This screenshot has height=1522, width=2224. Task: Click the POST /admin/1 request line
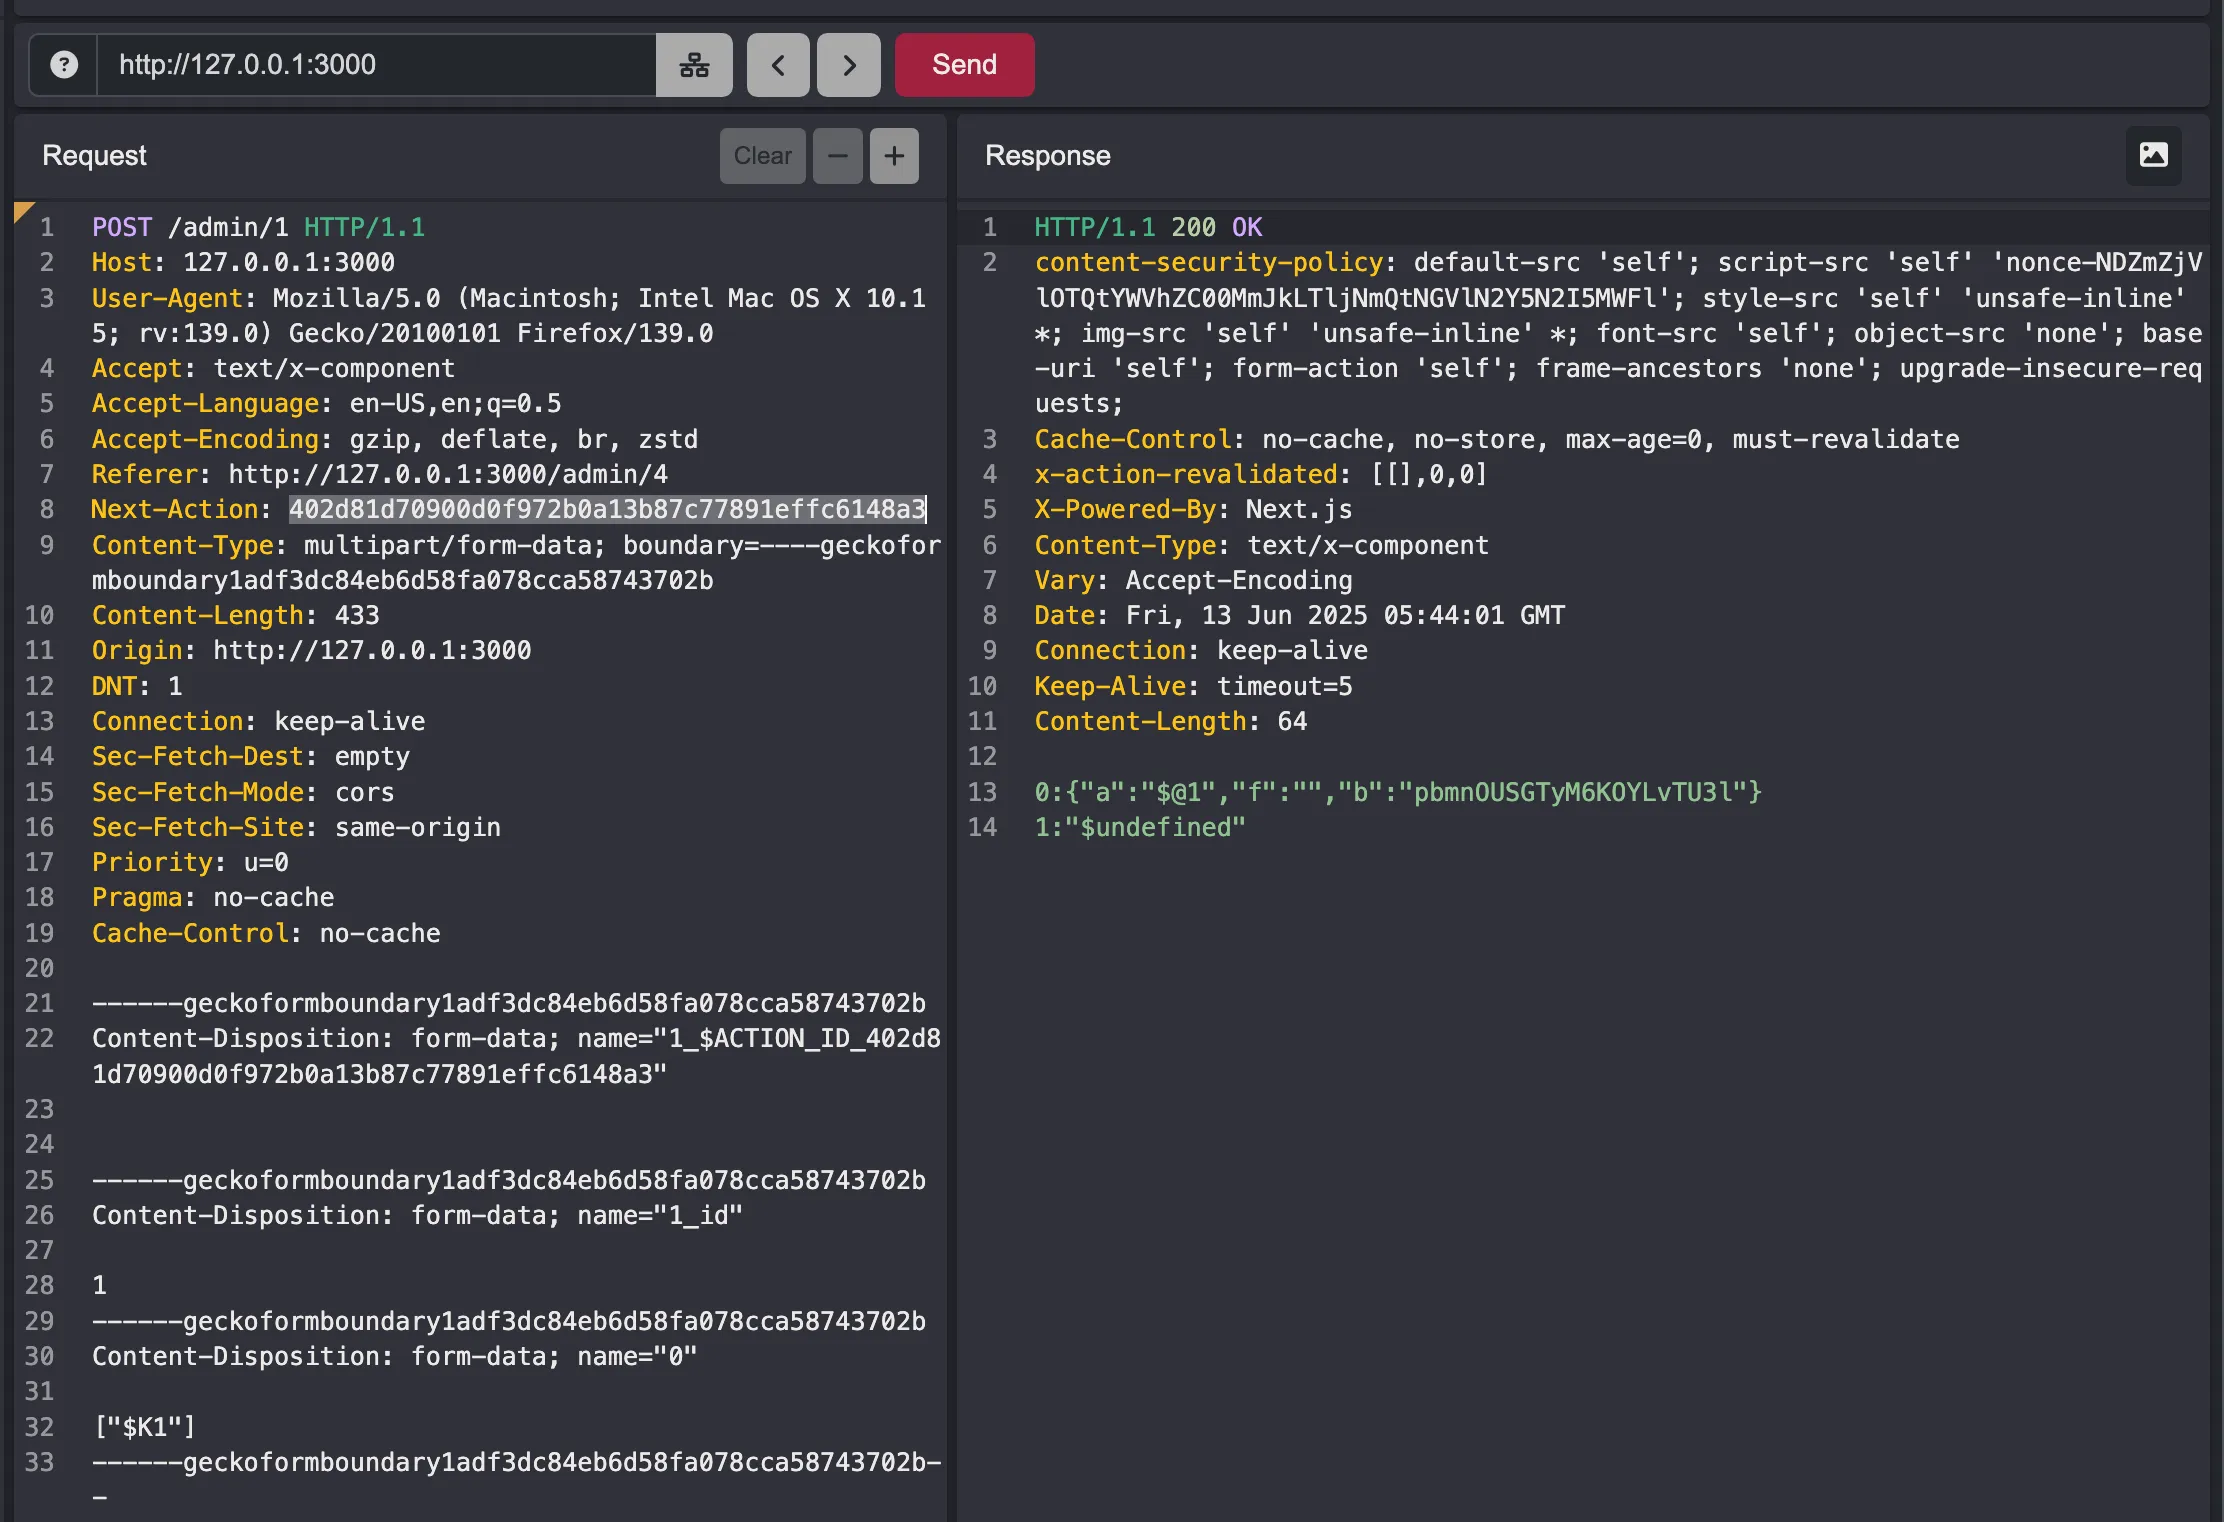pyautogui.click(x=258, y=227)
